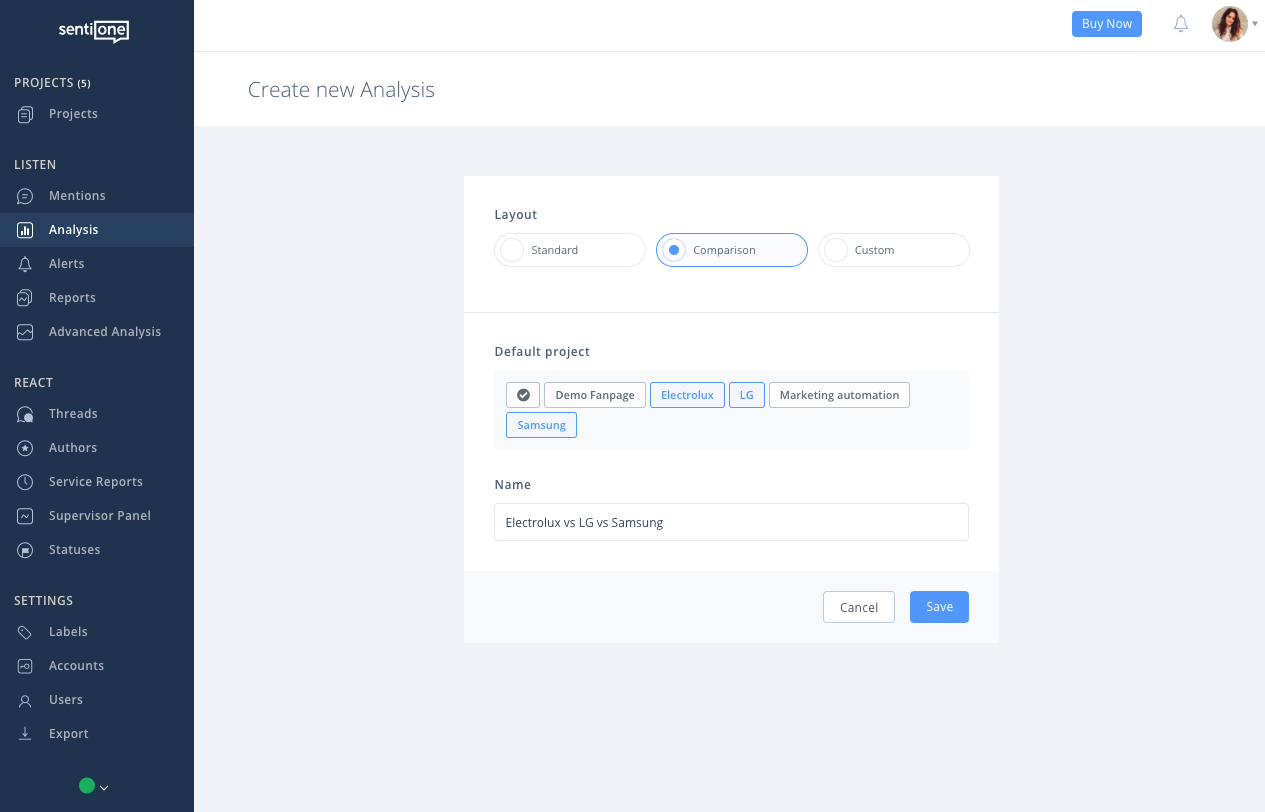Click the Save button
Screen dimensions: 1265x812
tap(939, 607)
